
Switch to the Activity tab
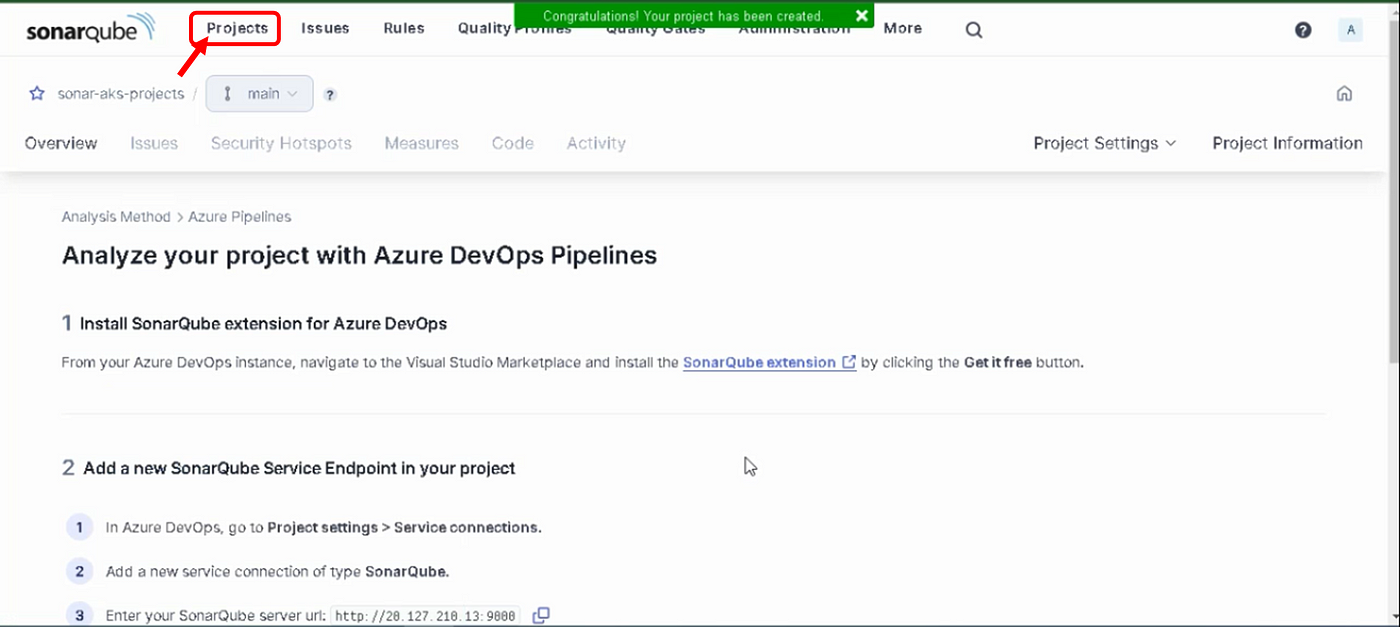tap(596, 143)
